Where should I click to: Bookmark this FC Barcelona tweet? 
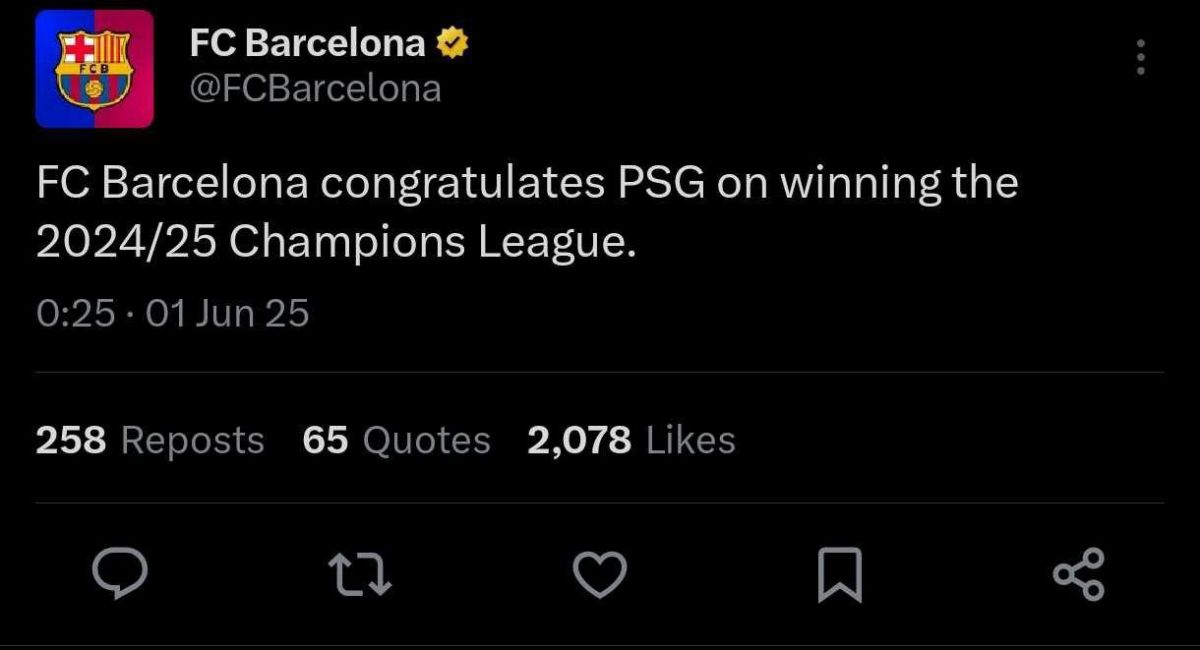[839, 575]
